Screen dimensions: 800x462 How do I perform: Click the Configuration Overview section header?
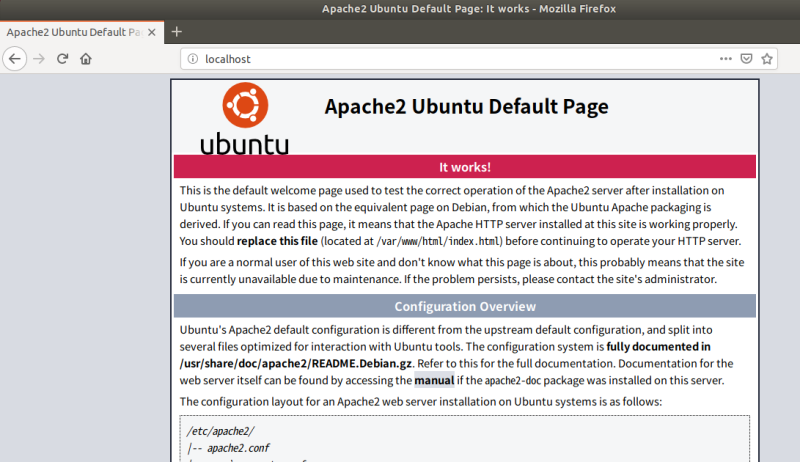click(465, 306)
